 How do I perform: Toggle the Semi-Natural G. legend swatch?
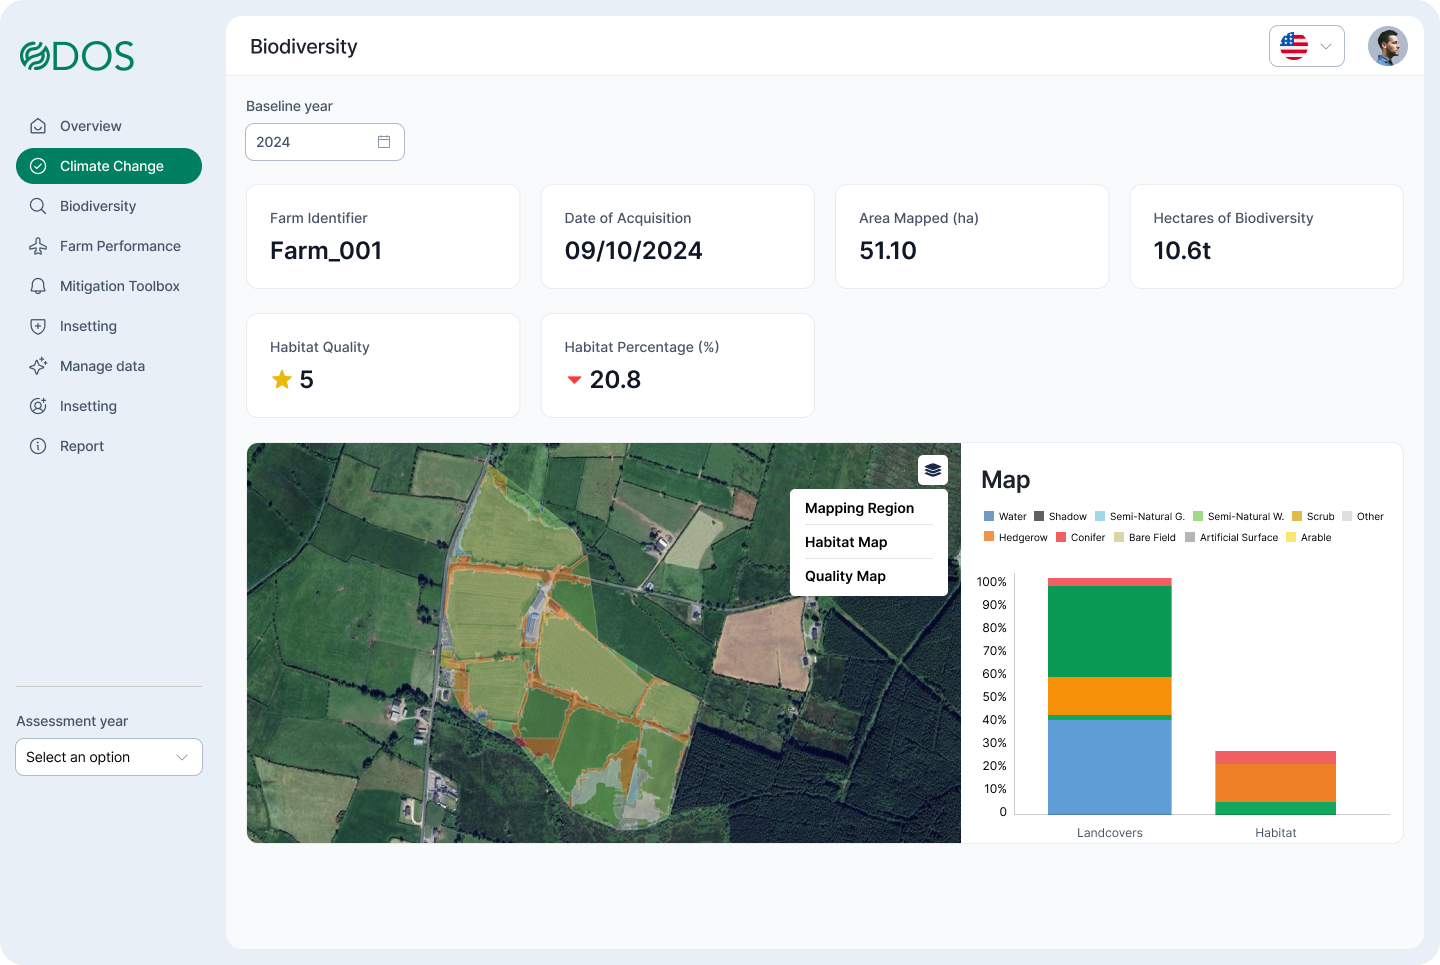(x=1100, y=517)
